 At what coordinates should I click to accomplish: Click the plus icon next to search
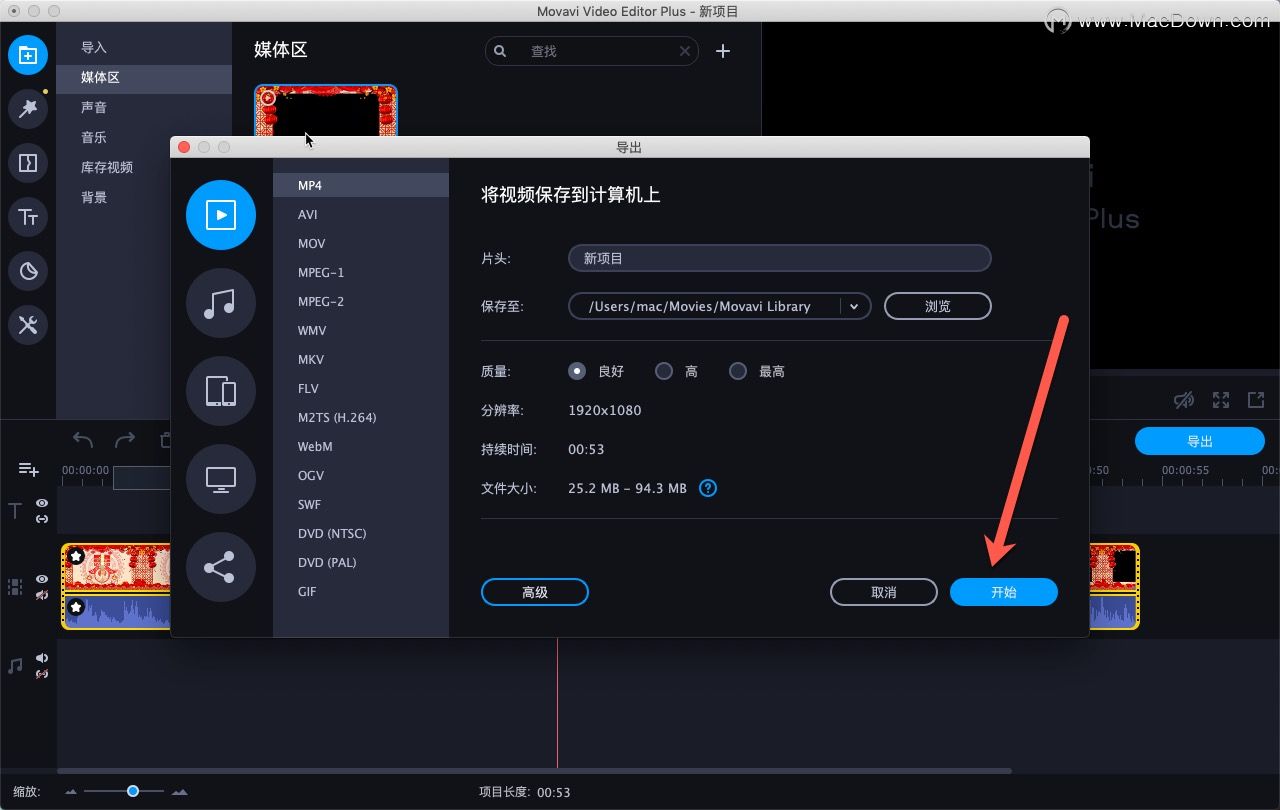tap(723, 51)
